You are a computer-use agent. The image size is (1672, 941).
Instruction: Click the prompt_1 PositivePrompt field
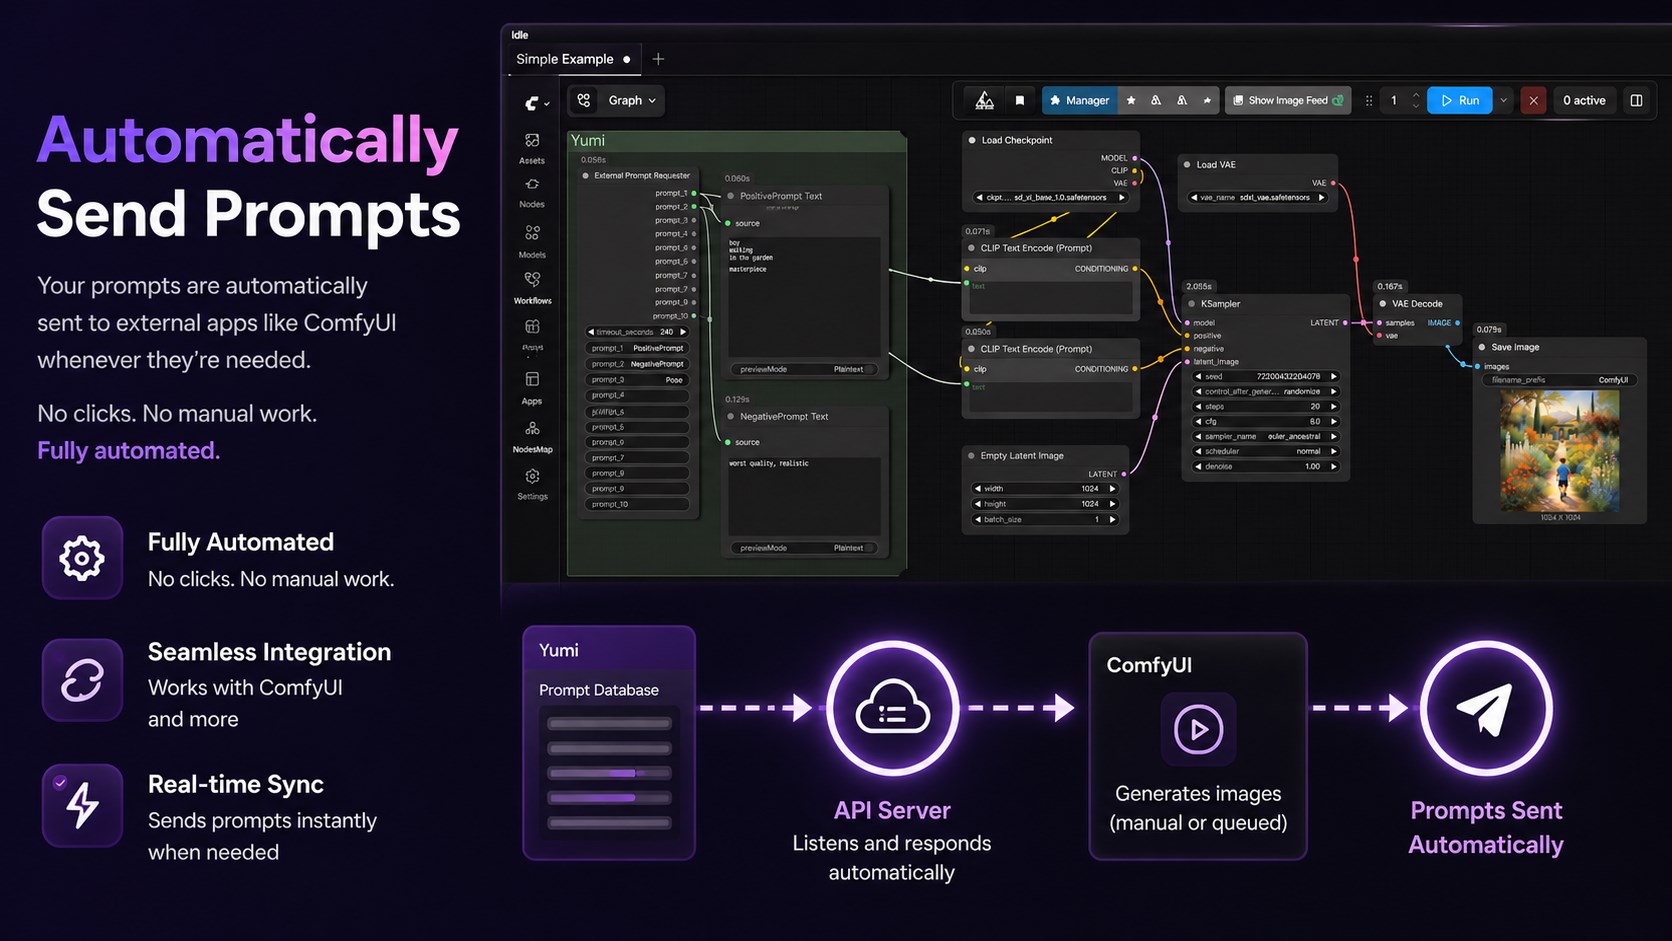coord(636,348)
